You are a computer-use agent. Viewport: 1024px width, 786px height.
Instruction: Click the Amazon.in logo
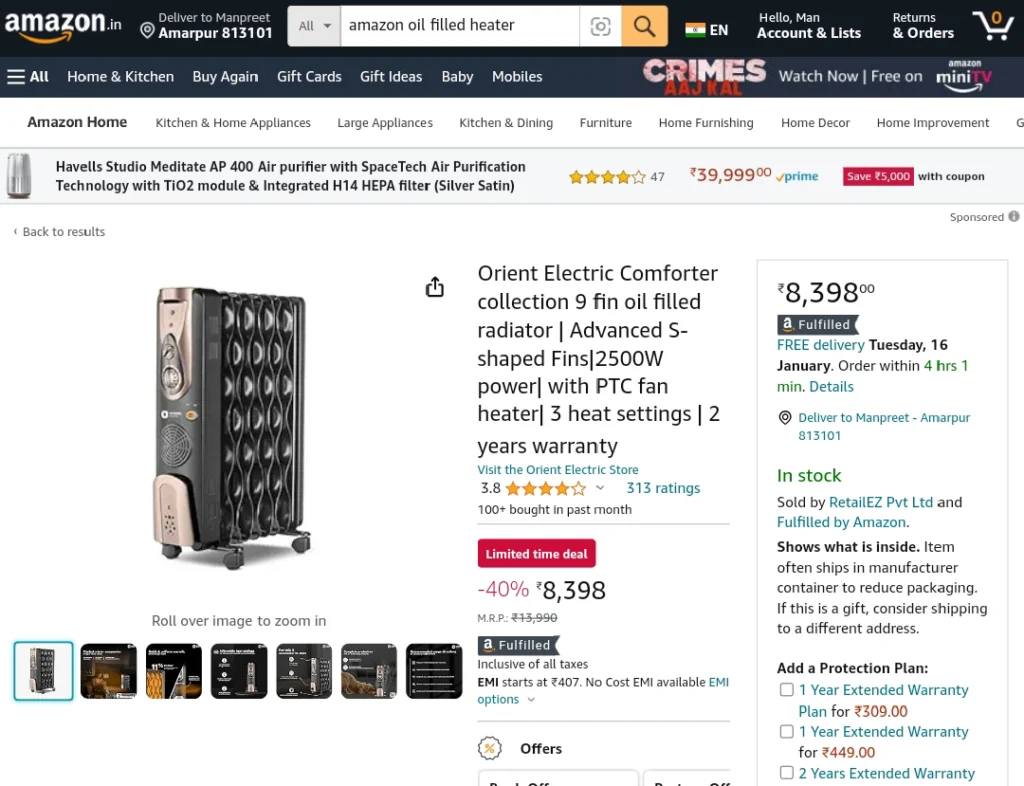63,25
